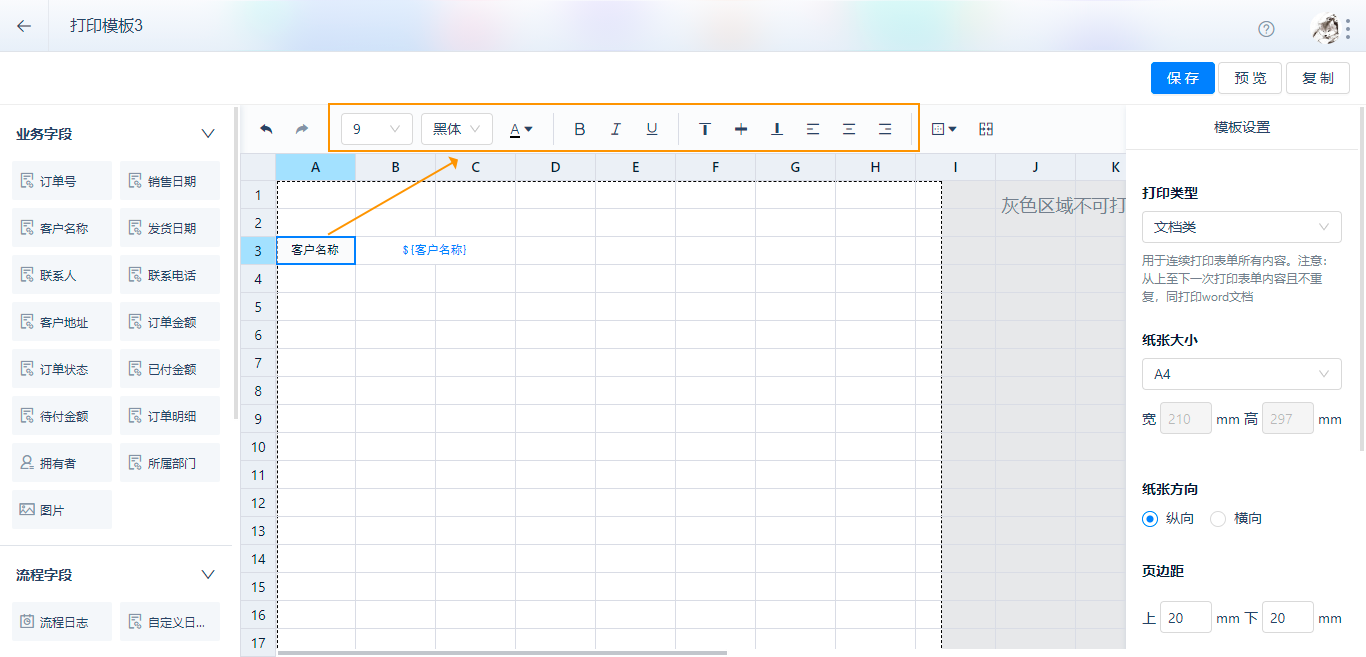This screenshot has width=1366, height=657.
Task: Click the 销售日期 field
Action: tap(170, 181)
